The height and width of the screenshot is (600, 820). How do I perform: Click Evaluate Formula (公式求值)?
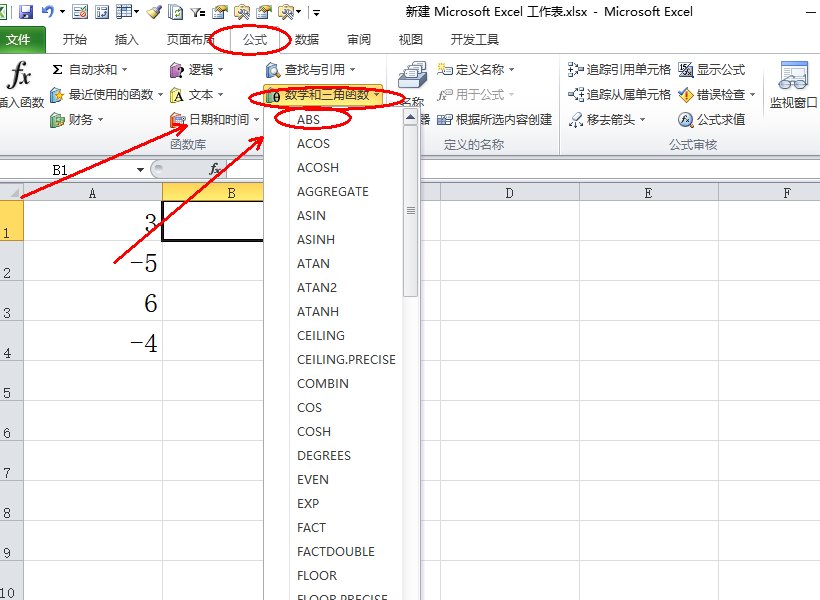tap(718, 119)
